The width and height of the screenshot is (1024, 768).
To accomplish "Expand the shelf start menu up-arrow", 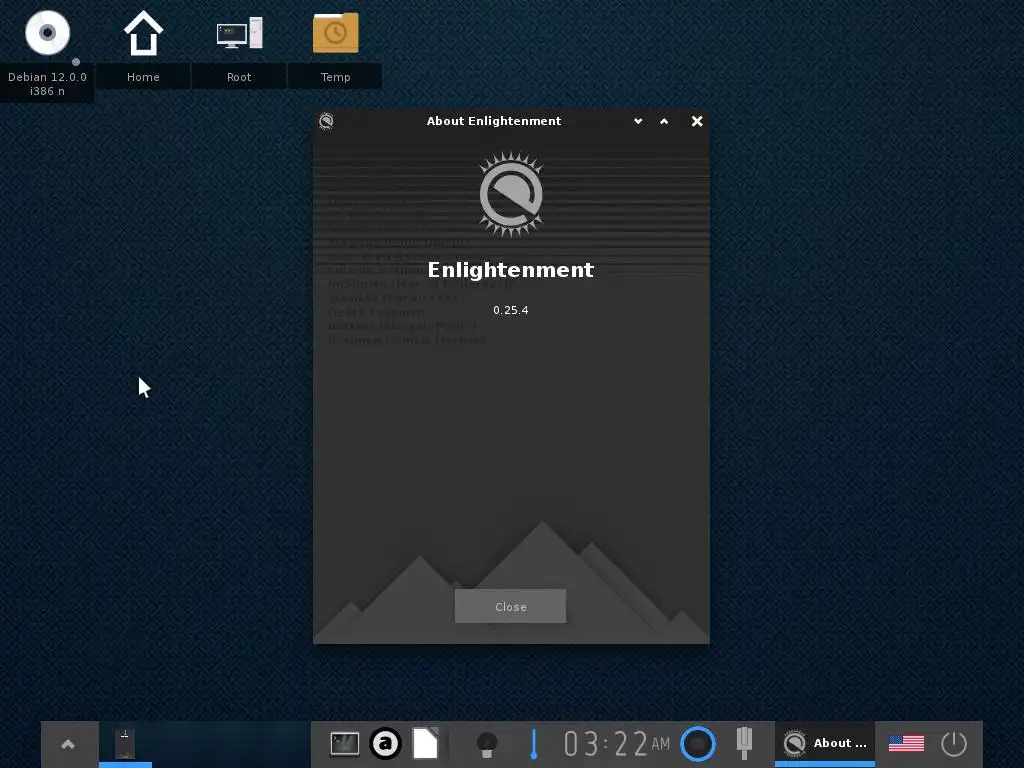I will pos(68,744).
